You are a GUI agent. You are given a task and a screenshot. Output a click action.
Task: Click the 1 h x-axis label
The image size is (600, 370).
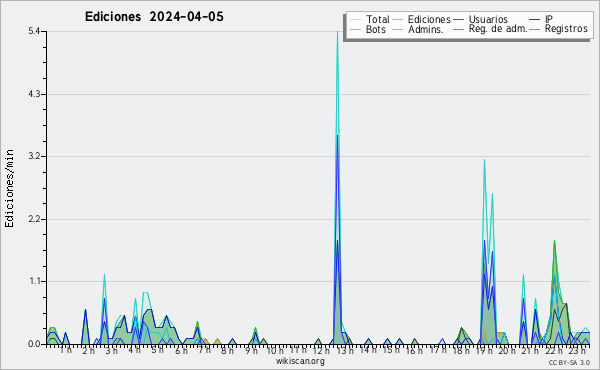click(x=65, y=350)
